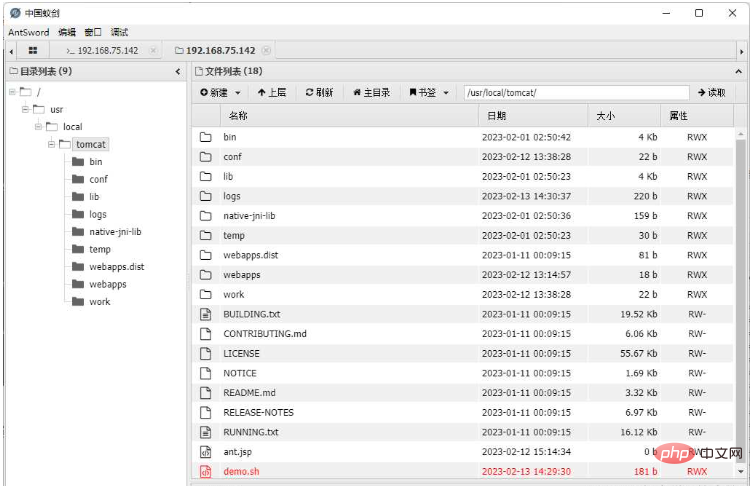
Task: Sort by 大小 column header
Action: point(624,116)
